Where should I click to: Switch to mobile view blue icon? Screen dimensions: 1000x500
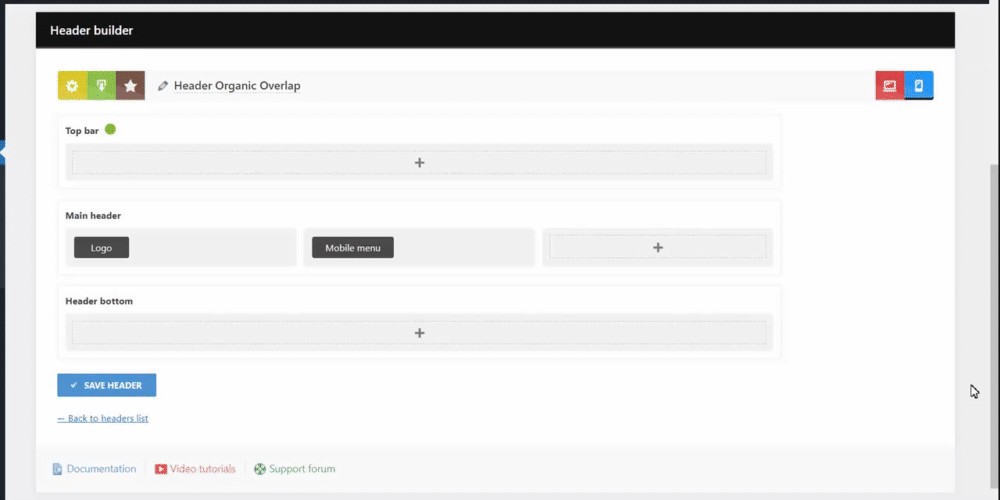tap(918, 85)
